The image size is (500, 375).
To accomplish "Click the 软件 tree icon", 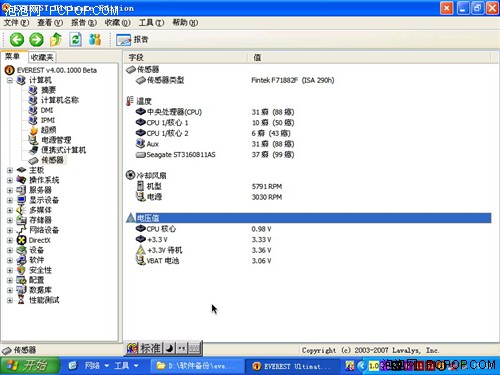I will coord(21,260).
